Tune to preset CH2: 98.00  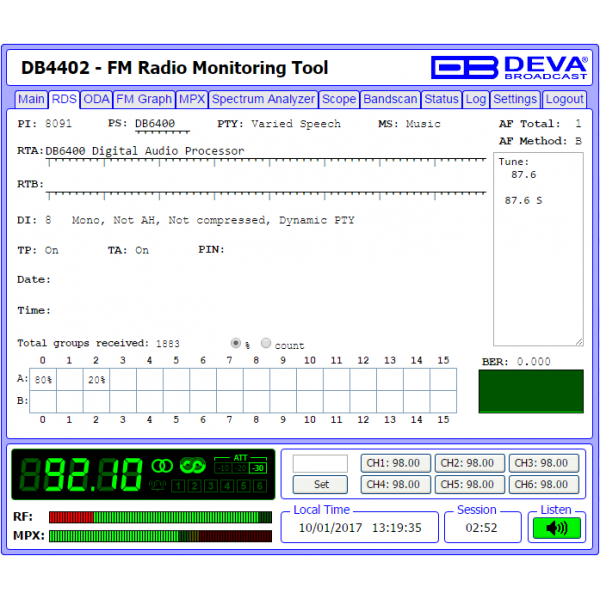tap(470, 463)
